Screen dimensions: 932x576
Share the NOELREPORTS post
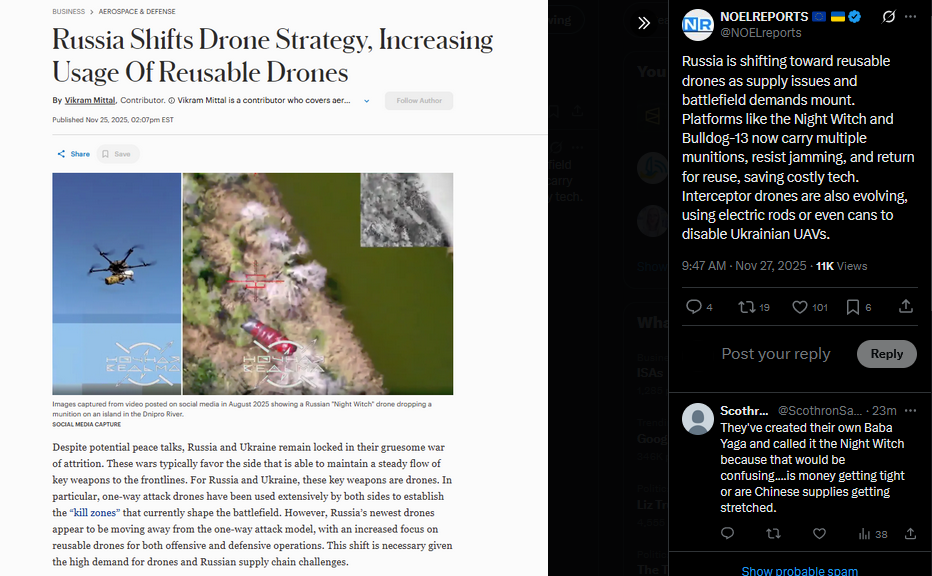click(x=905, y=306)
